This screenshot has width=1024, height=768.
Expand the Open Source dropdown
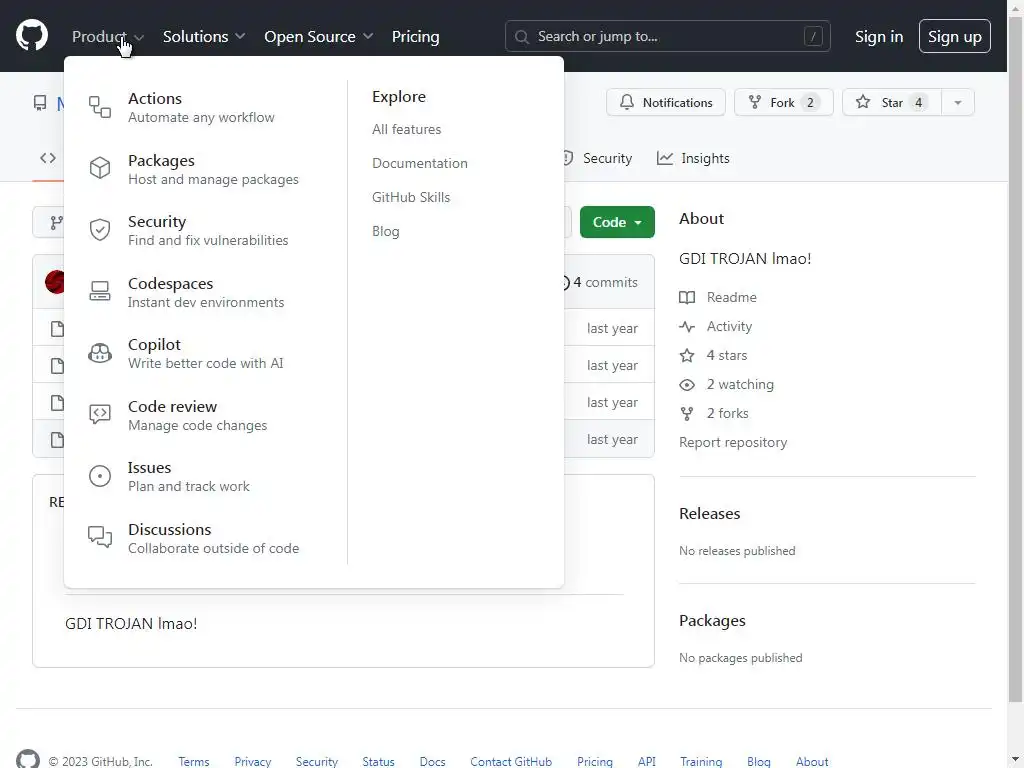[x=319, y=37]
